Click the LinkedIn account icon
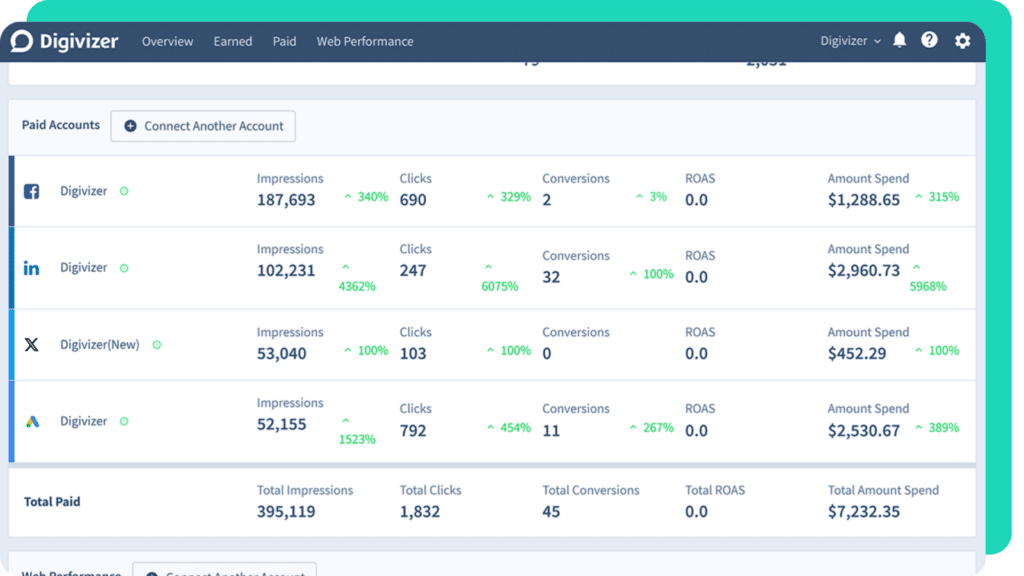This screenshot has height=576, width=1024. (32, 268)
